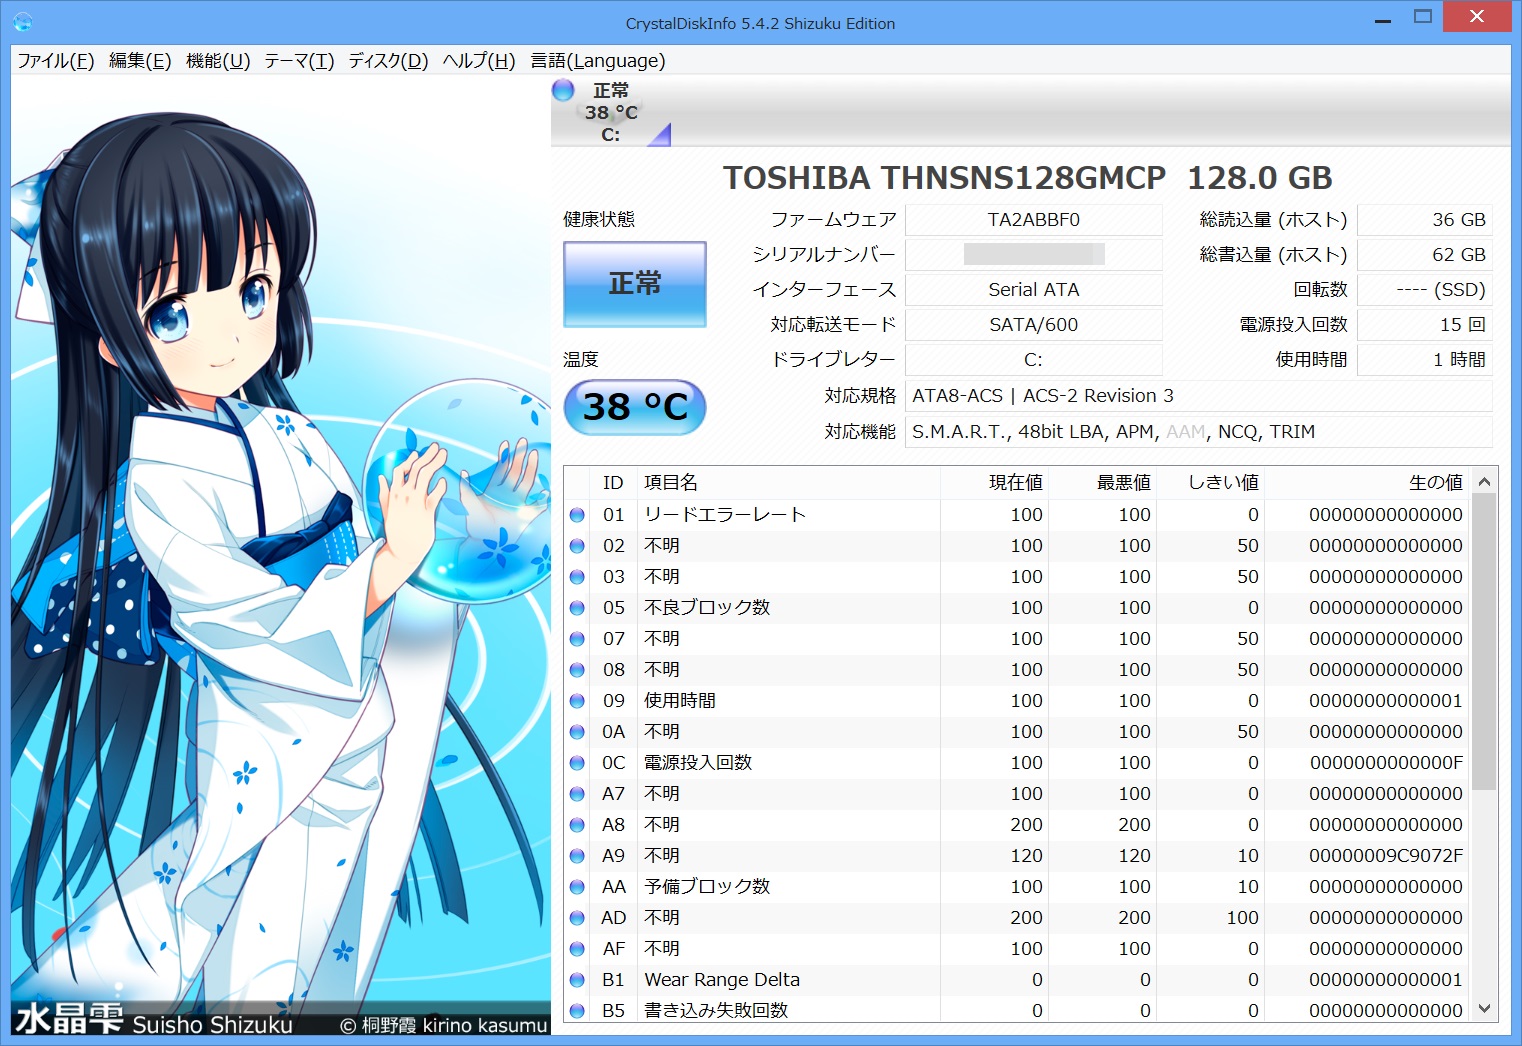Click scrollbar down arrow in attribute list
1522x1046 pixels.
(1485, 1009)
